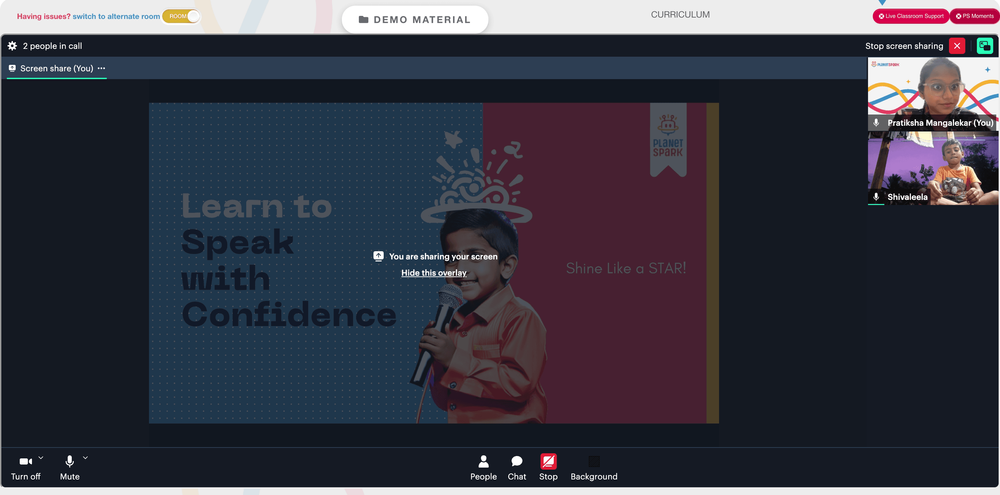Expand camera options chevron
The width and height of the screenshot is (1000, 495).
pos(41,457)
